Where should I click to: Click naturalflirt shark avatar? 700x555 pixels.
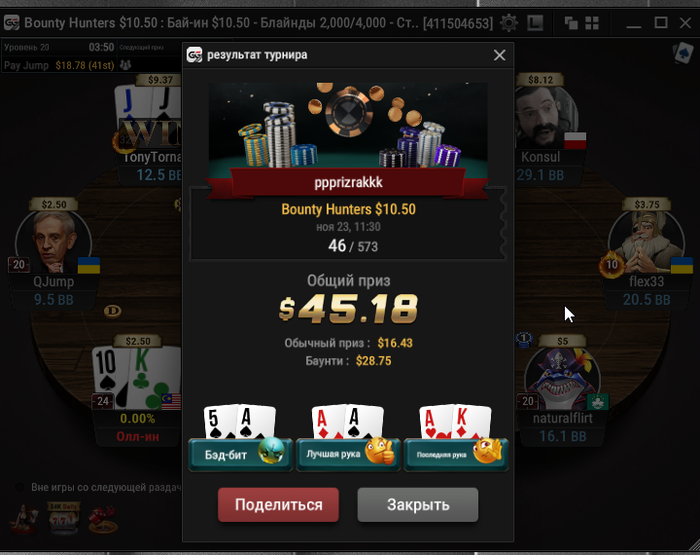pos(562,379)
